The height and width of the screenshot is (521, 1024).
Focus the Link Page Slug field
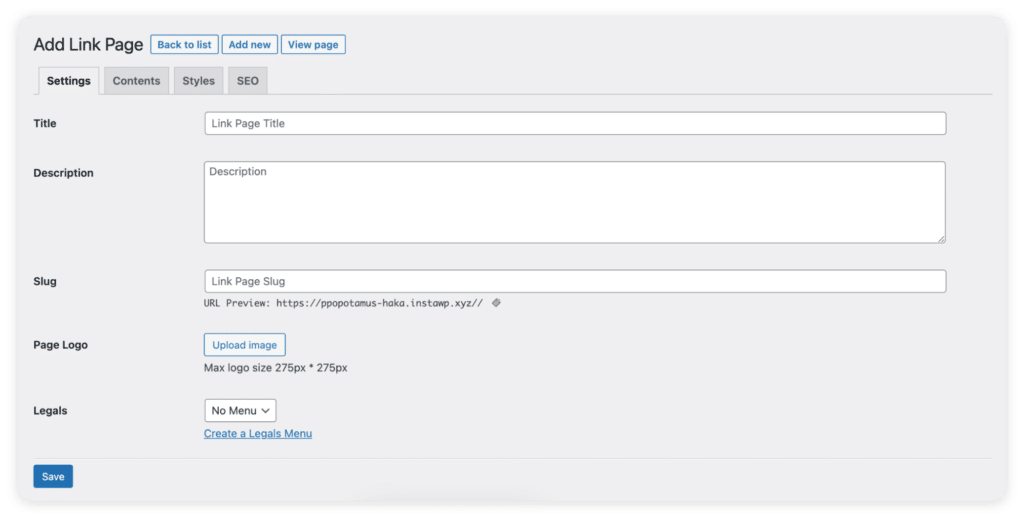click(575, 281)
